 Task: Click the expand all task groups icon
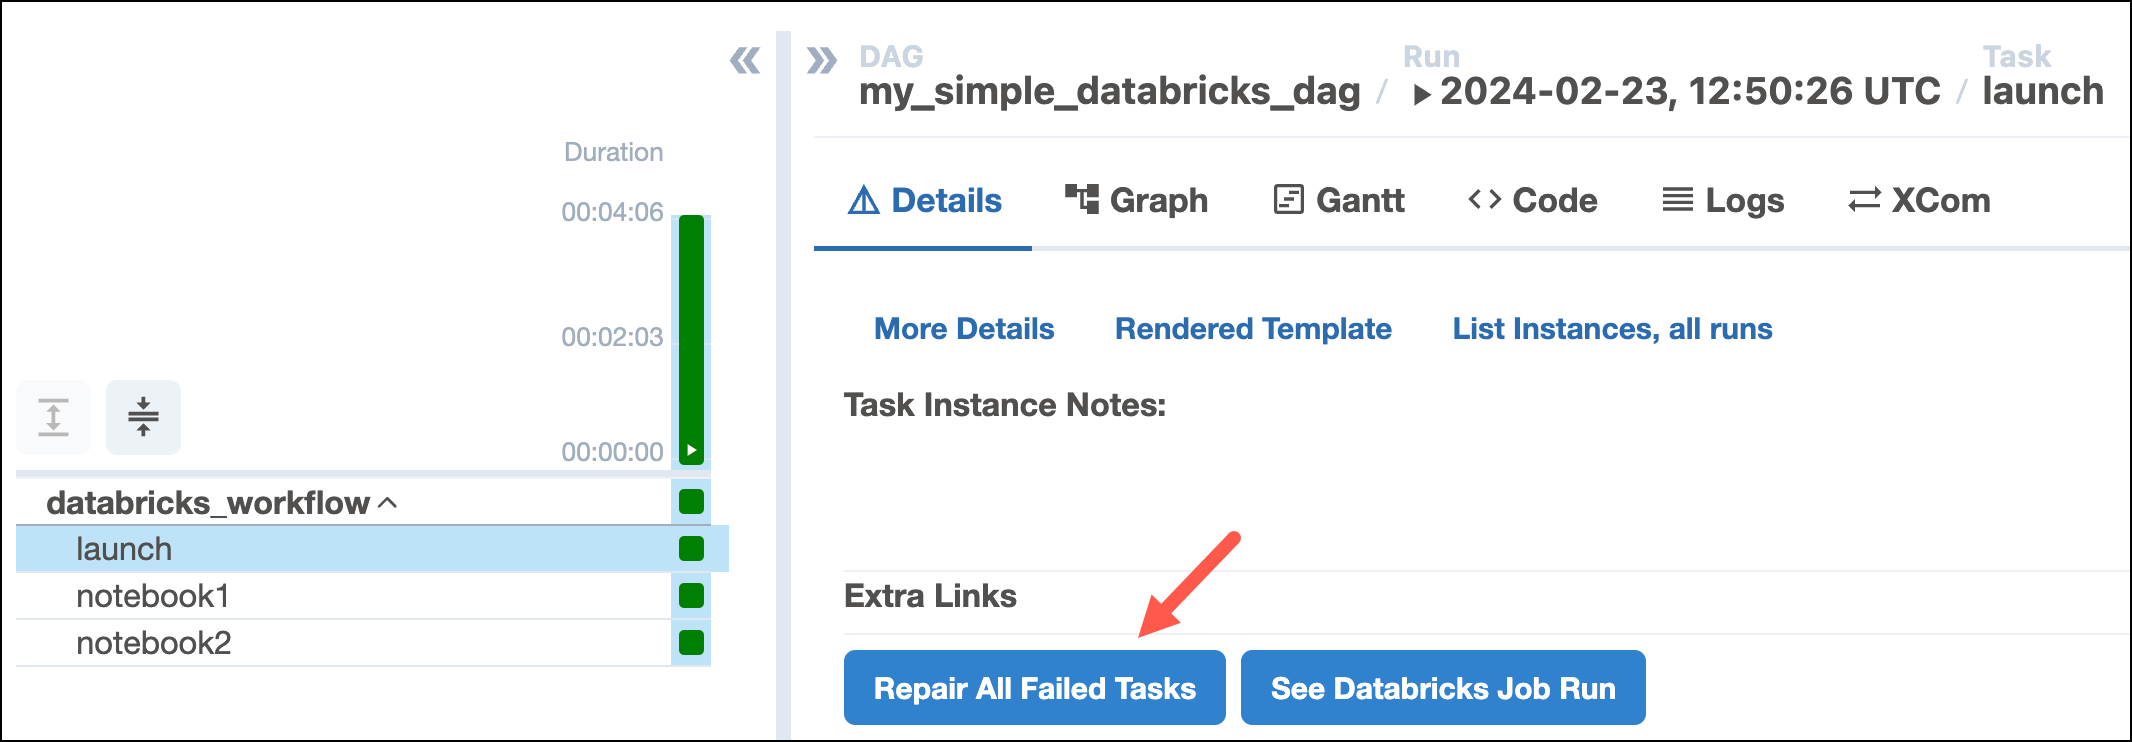(52, 417)
